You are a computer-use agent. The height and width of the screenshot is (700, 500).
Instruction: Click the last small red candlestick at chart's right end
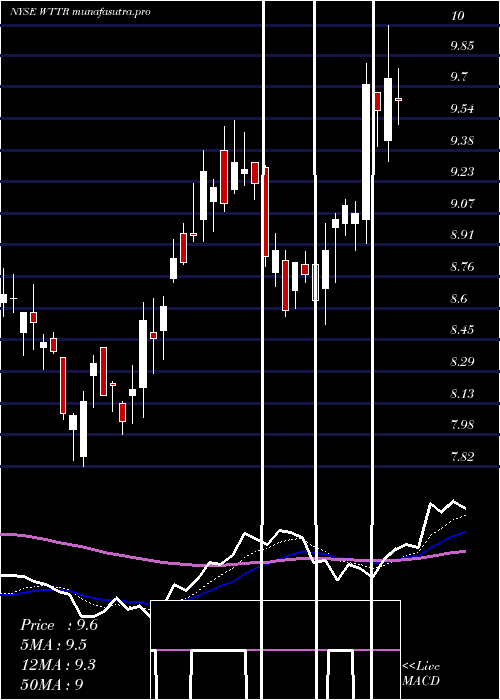click(x=398, y=99)
